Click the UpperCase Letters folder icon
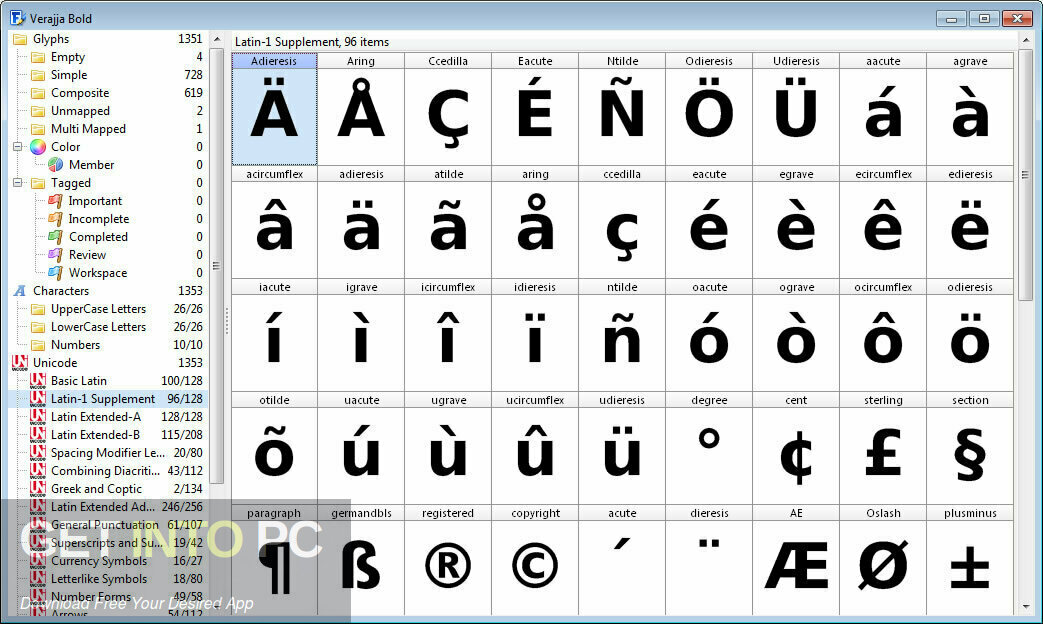 point(39,309)
